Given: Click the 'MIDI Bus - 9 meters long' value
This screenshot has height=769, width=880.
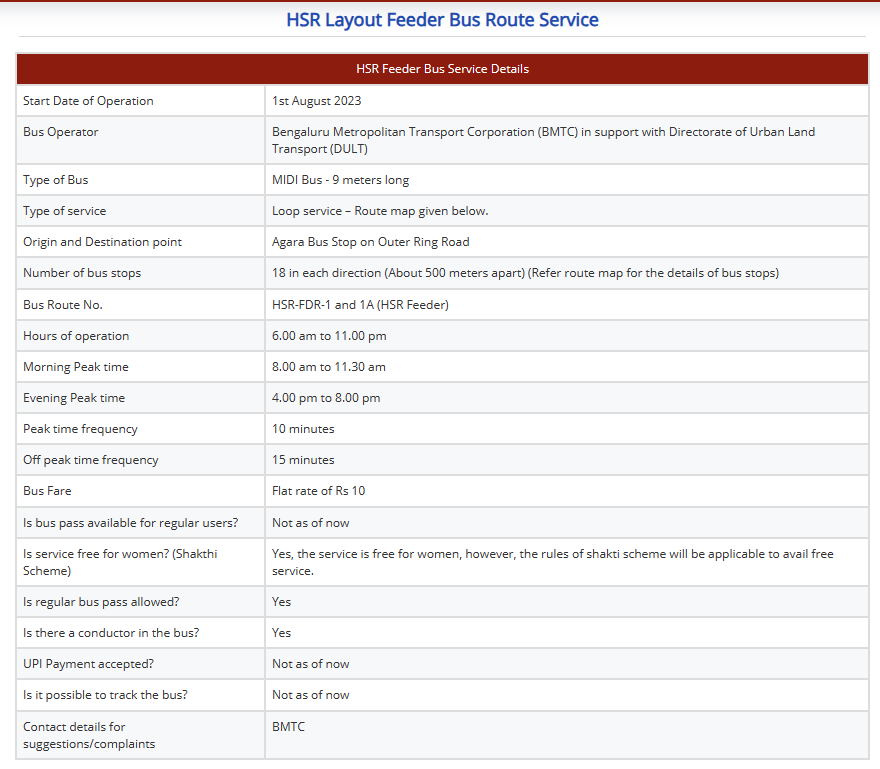Looking at the screenshot, I should (341, 180).
